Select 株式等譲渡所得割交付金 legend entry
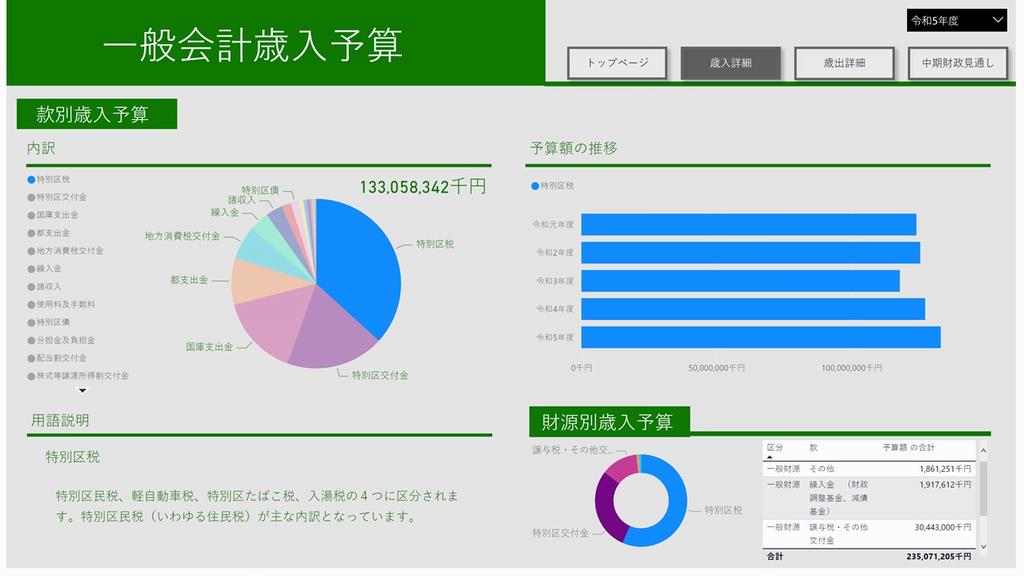Viewport: 1024px width, 576px height. pos(78,376)
